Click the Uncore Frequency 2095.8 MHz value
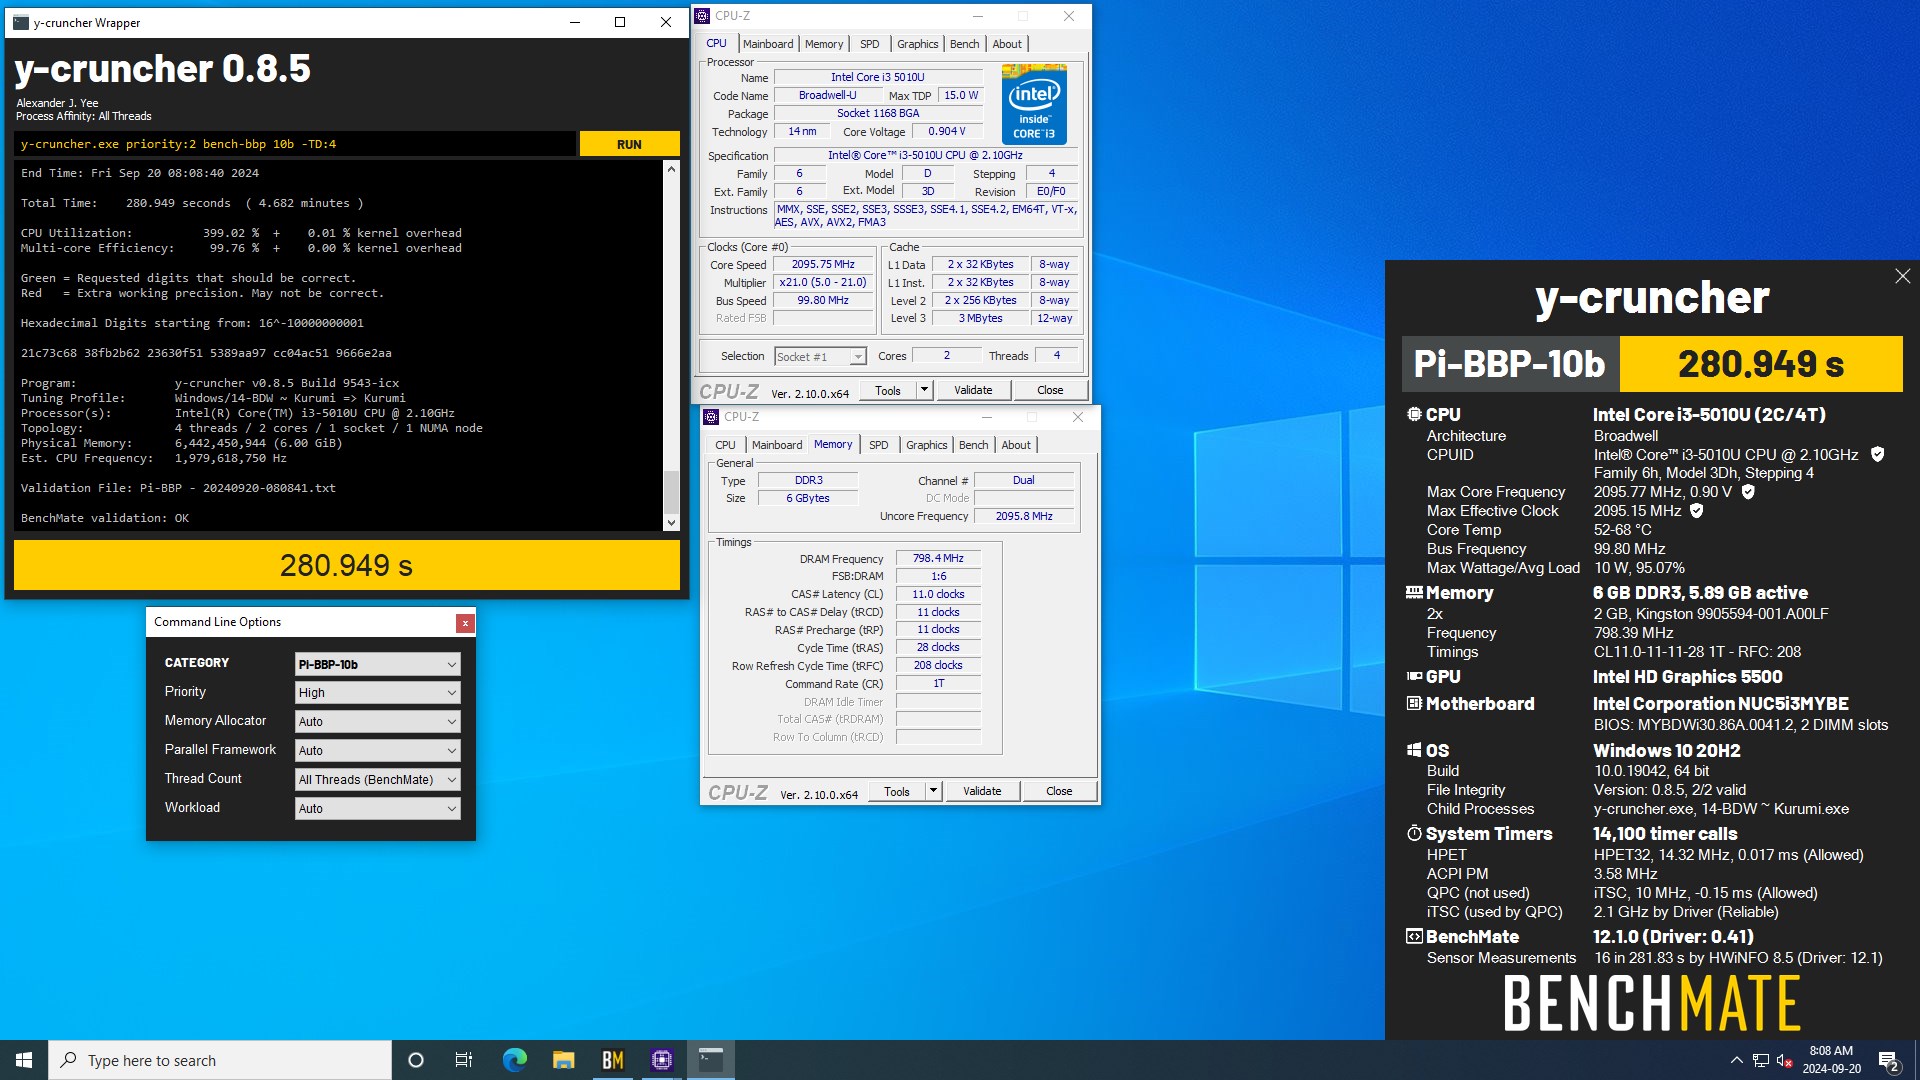This screenshot has height=1080, width=1920. [1024, 516]
